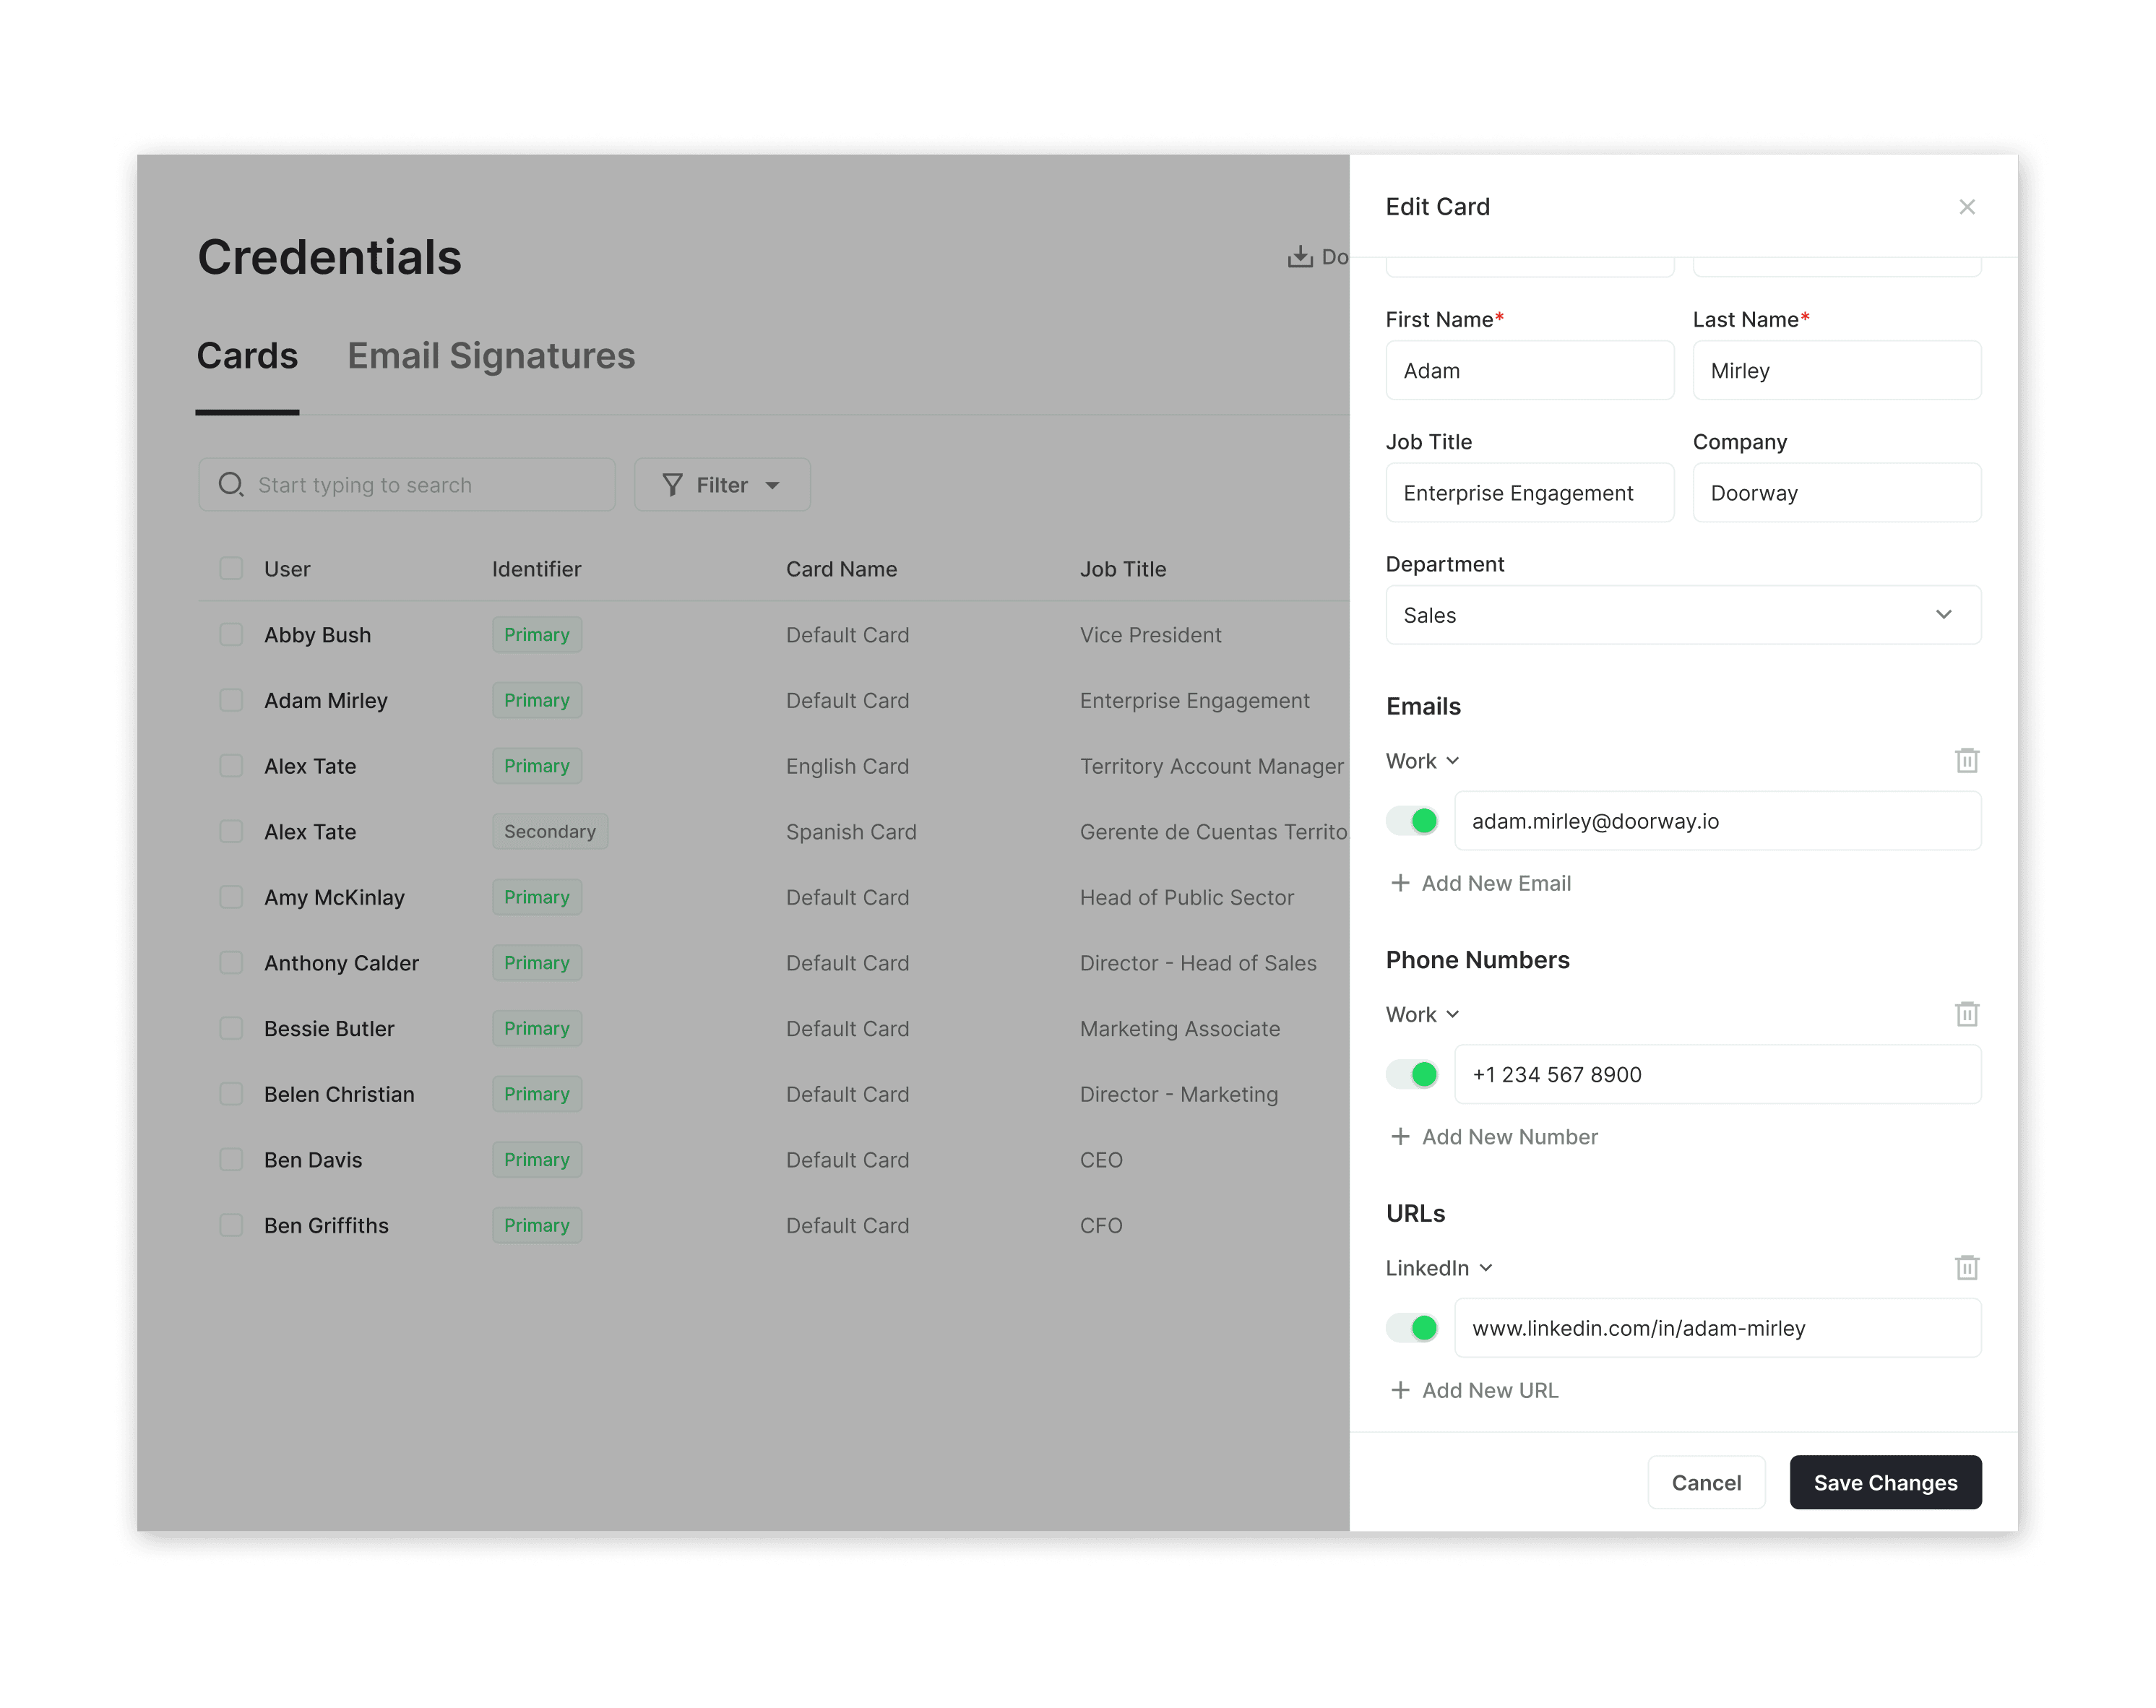Open the phone type Work dropdown
Screen dimensions: 2156x1708
[x=1422, y=1014]
